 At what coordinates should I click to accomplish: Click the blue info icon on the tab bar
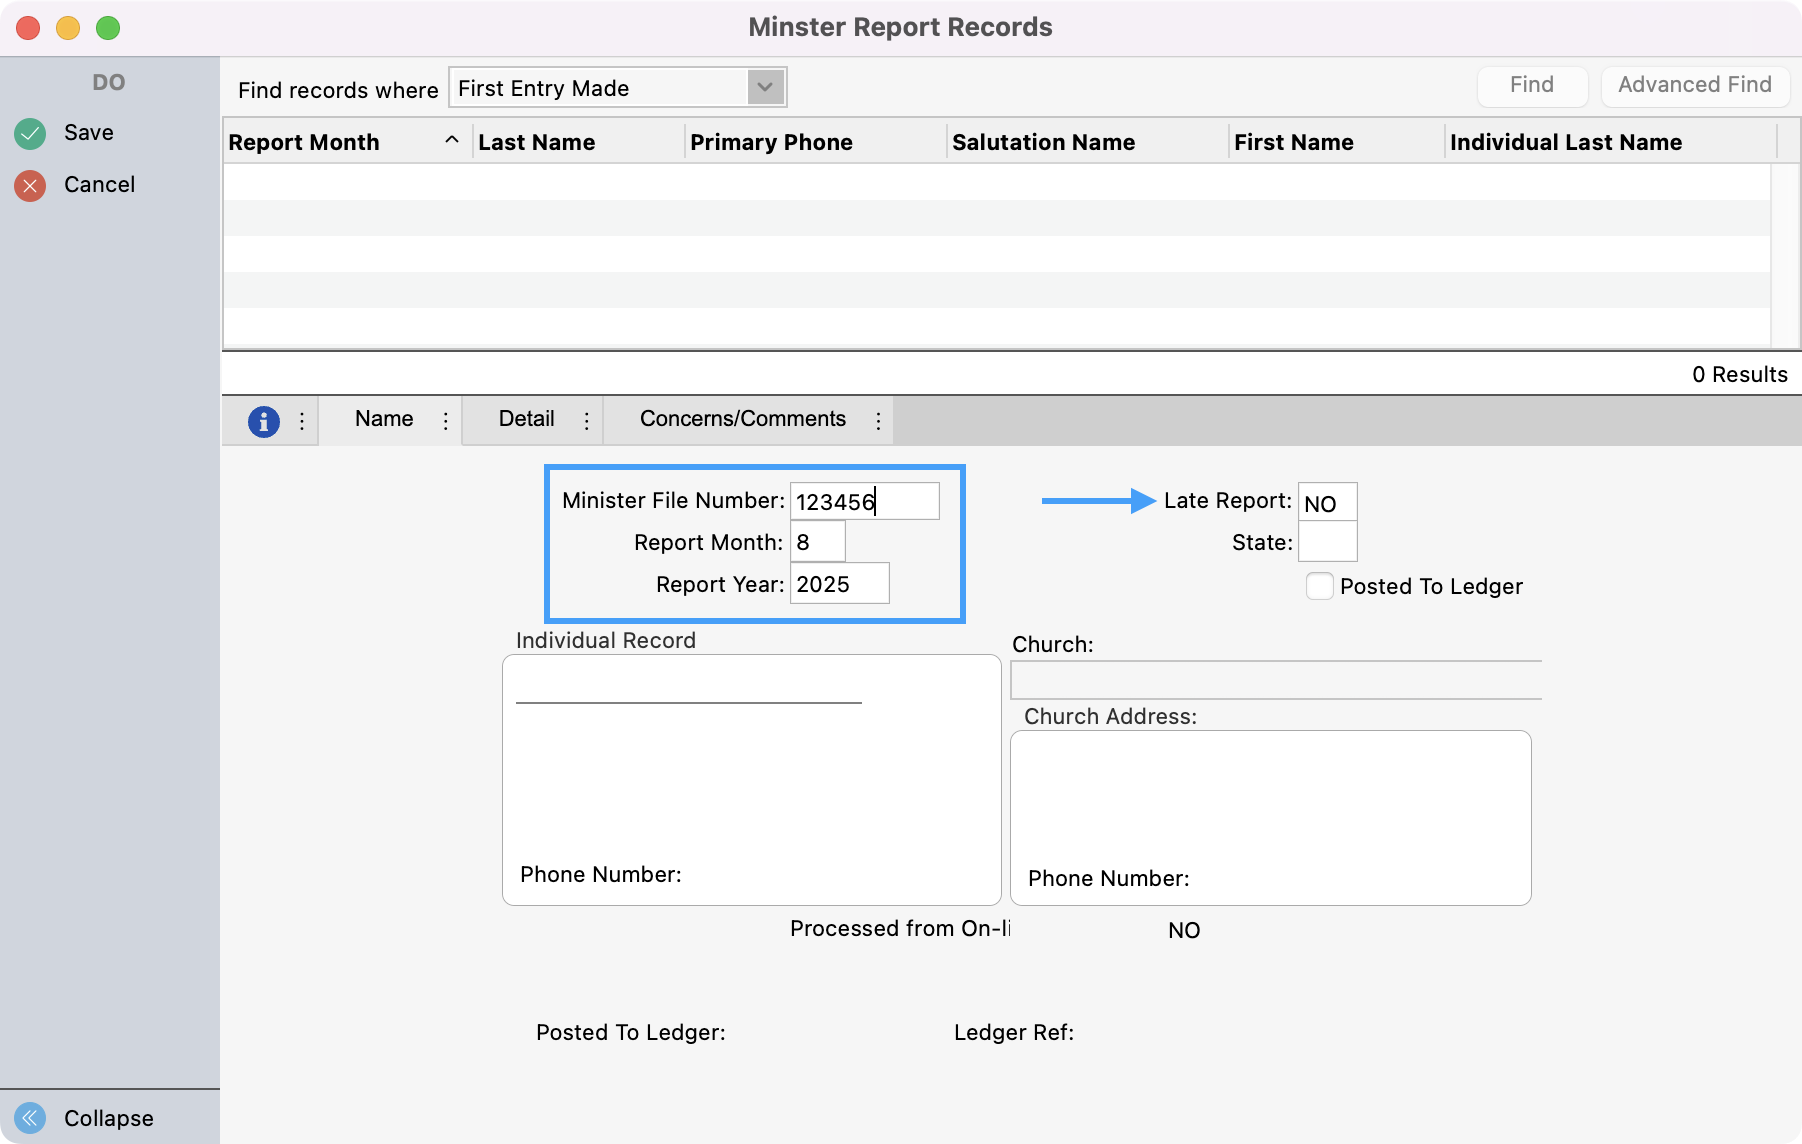[263, 421]
